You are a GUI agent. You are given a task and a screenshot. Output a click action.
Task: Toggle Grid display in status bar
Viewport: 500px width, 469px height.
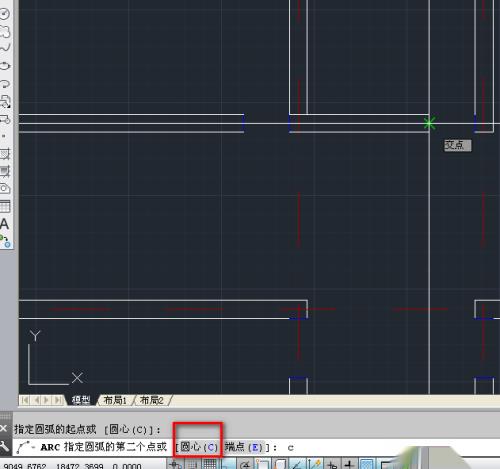coord(210,464)
